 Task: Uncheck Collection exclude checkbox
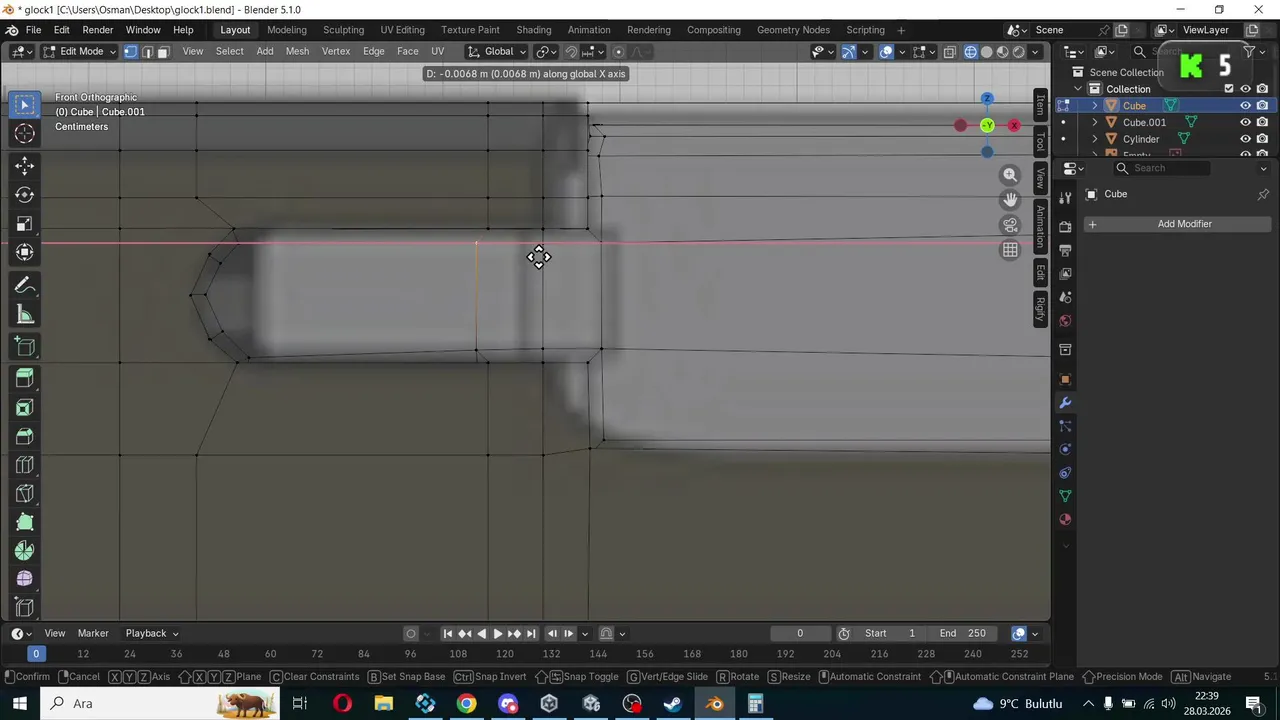point(1229,89)
